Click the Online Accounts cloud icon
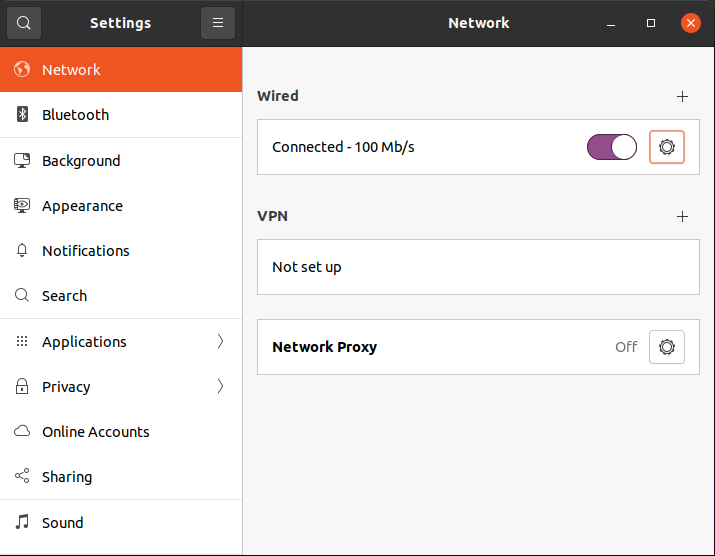This screenshot has height=556, width=715. point(22,431)
